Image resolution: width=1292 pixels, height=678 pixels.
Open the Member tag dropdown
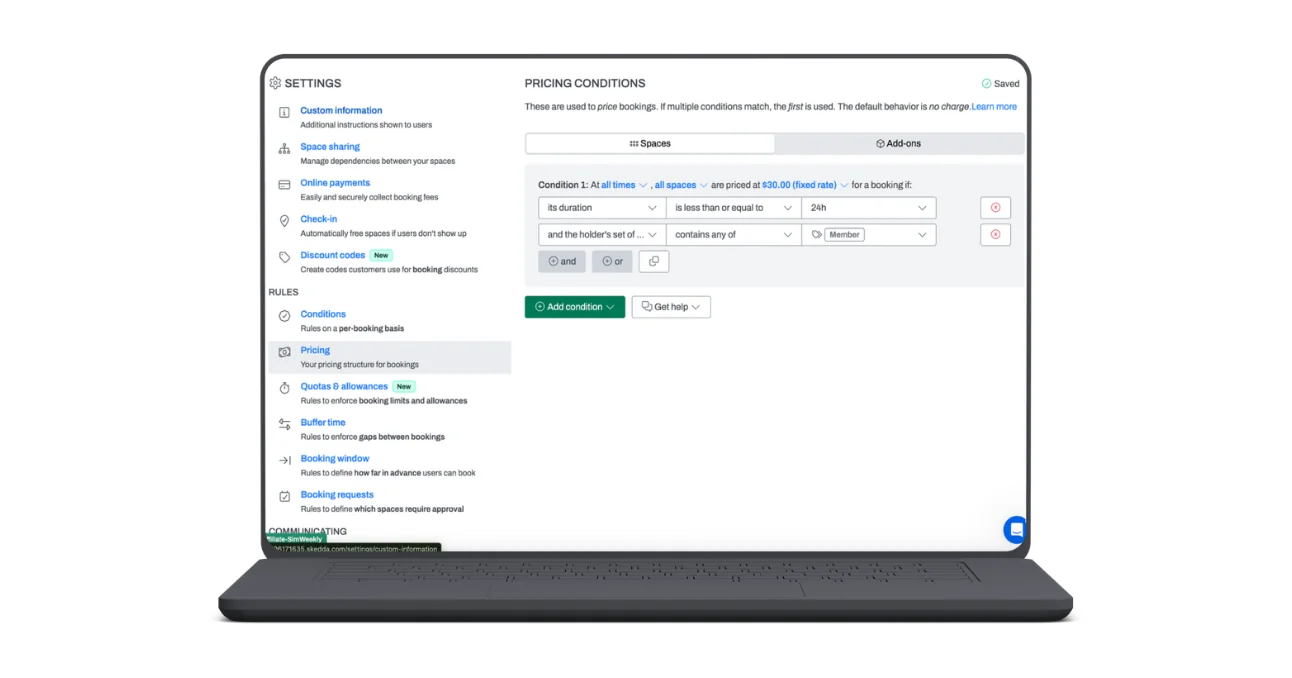(869, 235)
